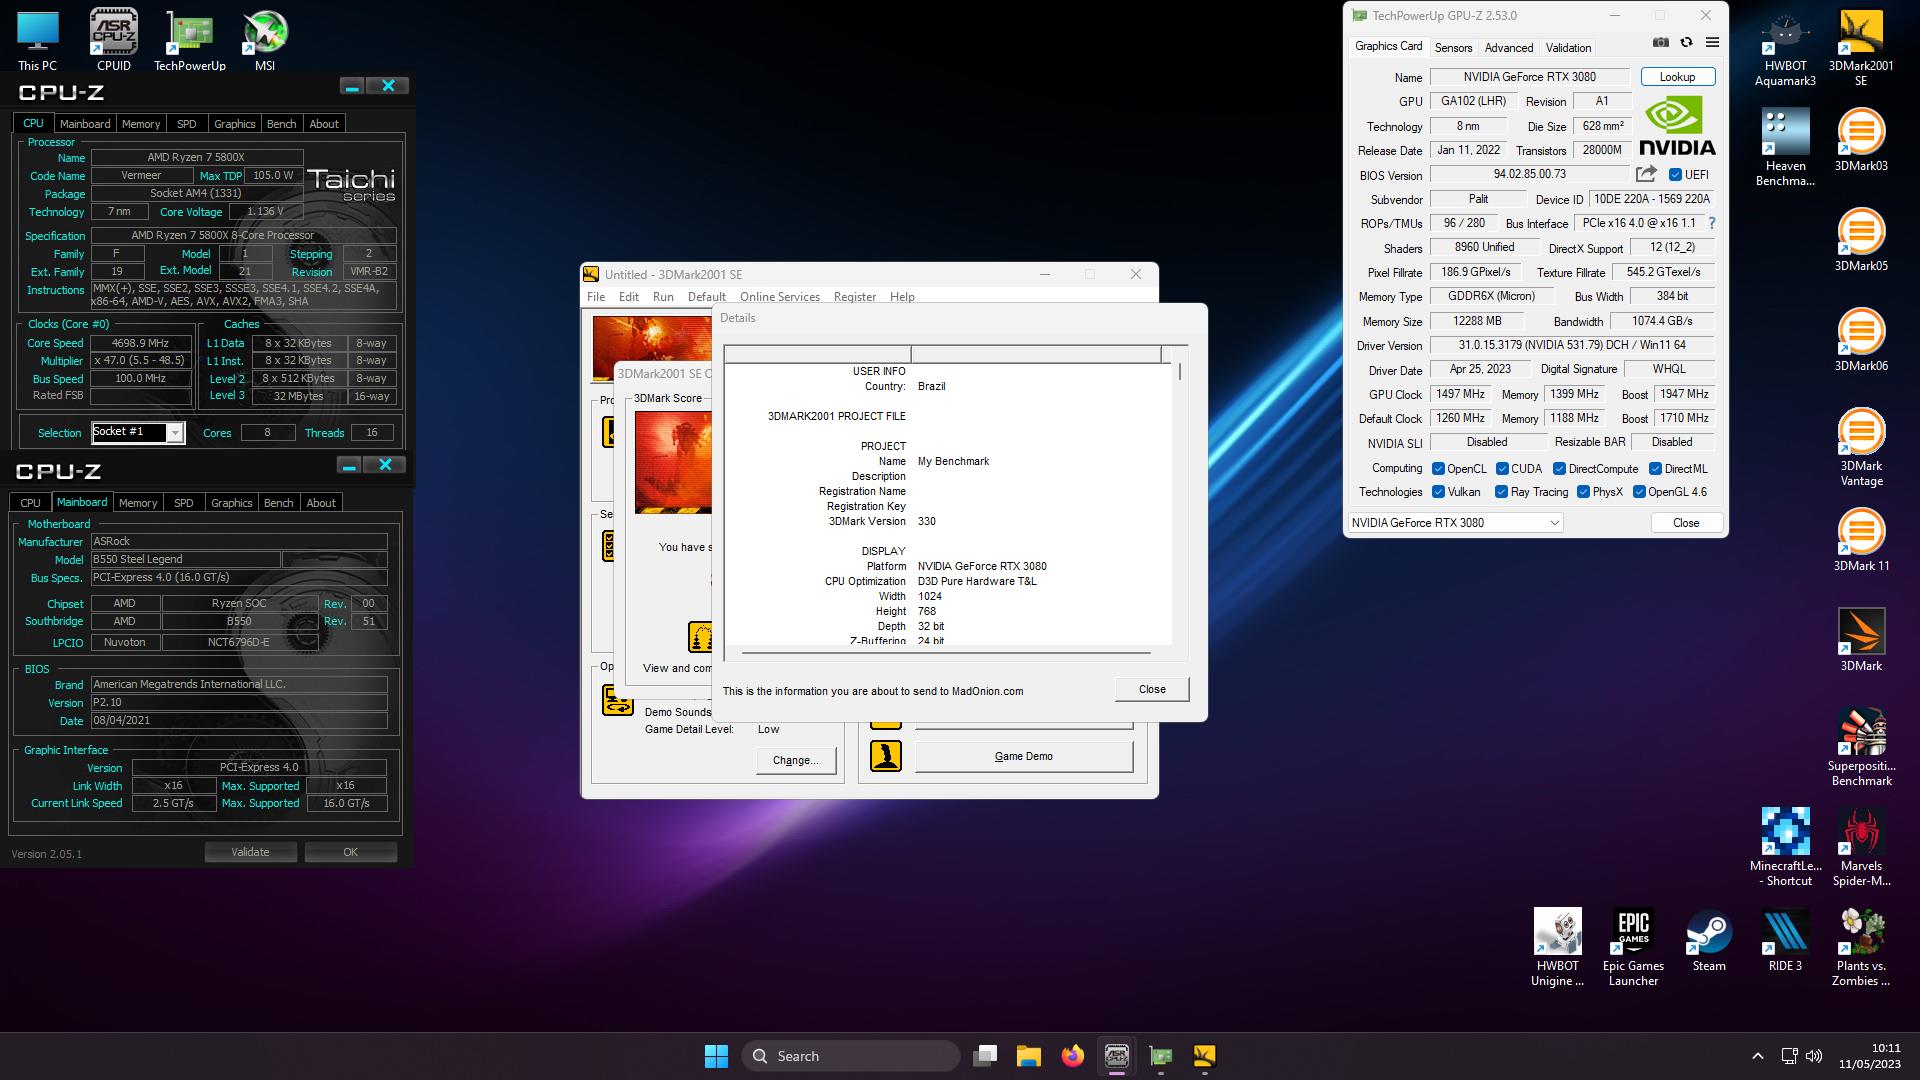Image resolution: width=1920 pixels, height=1080 pixels.
Task: Click Close button in GPU-Z
Action: click(1686, 523)
